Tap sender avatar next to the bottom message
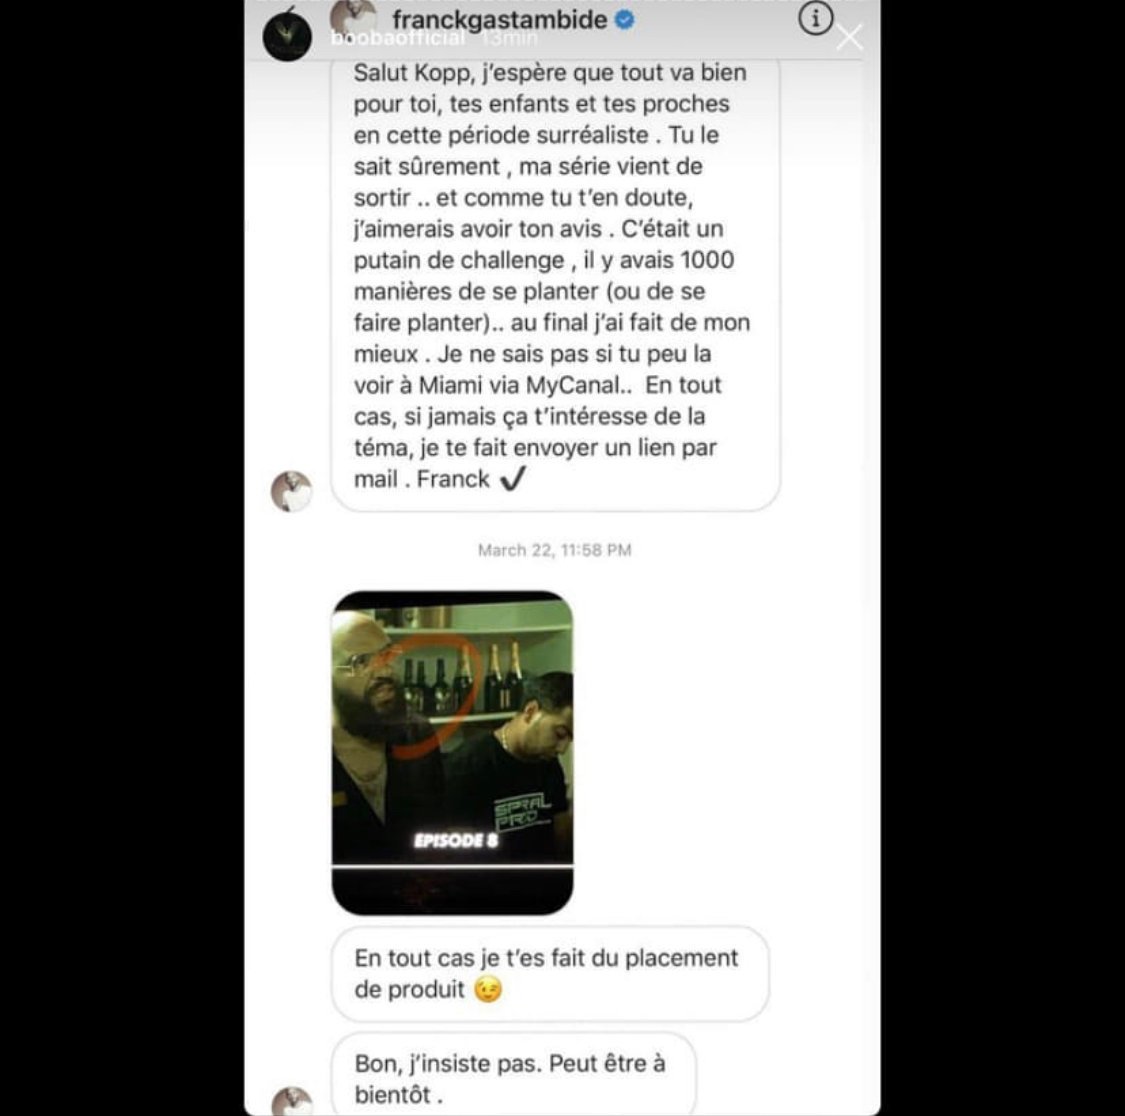Viewport: 1125px width, 1116px height. coord(291,1101)
